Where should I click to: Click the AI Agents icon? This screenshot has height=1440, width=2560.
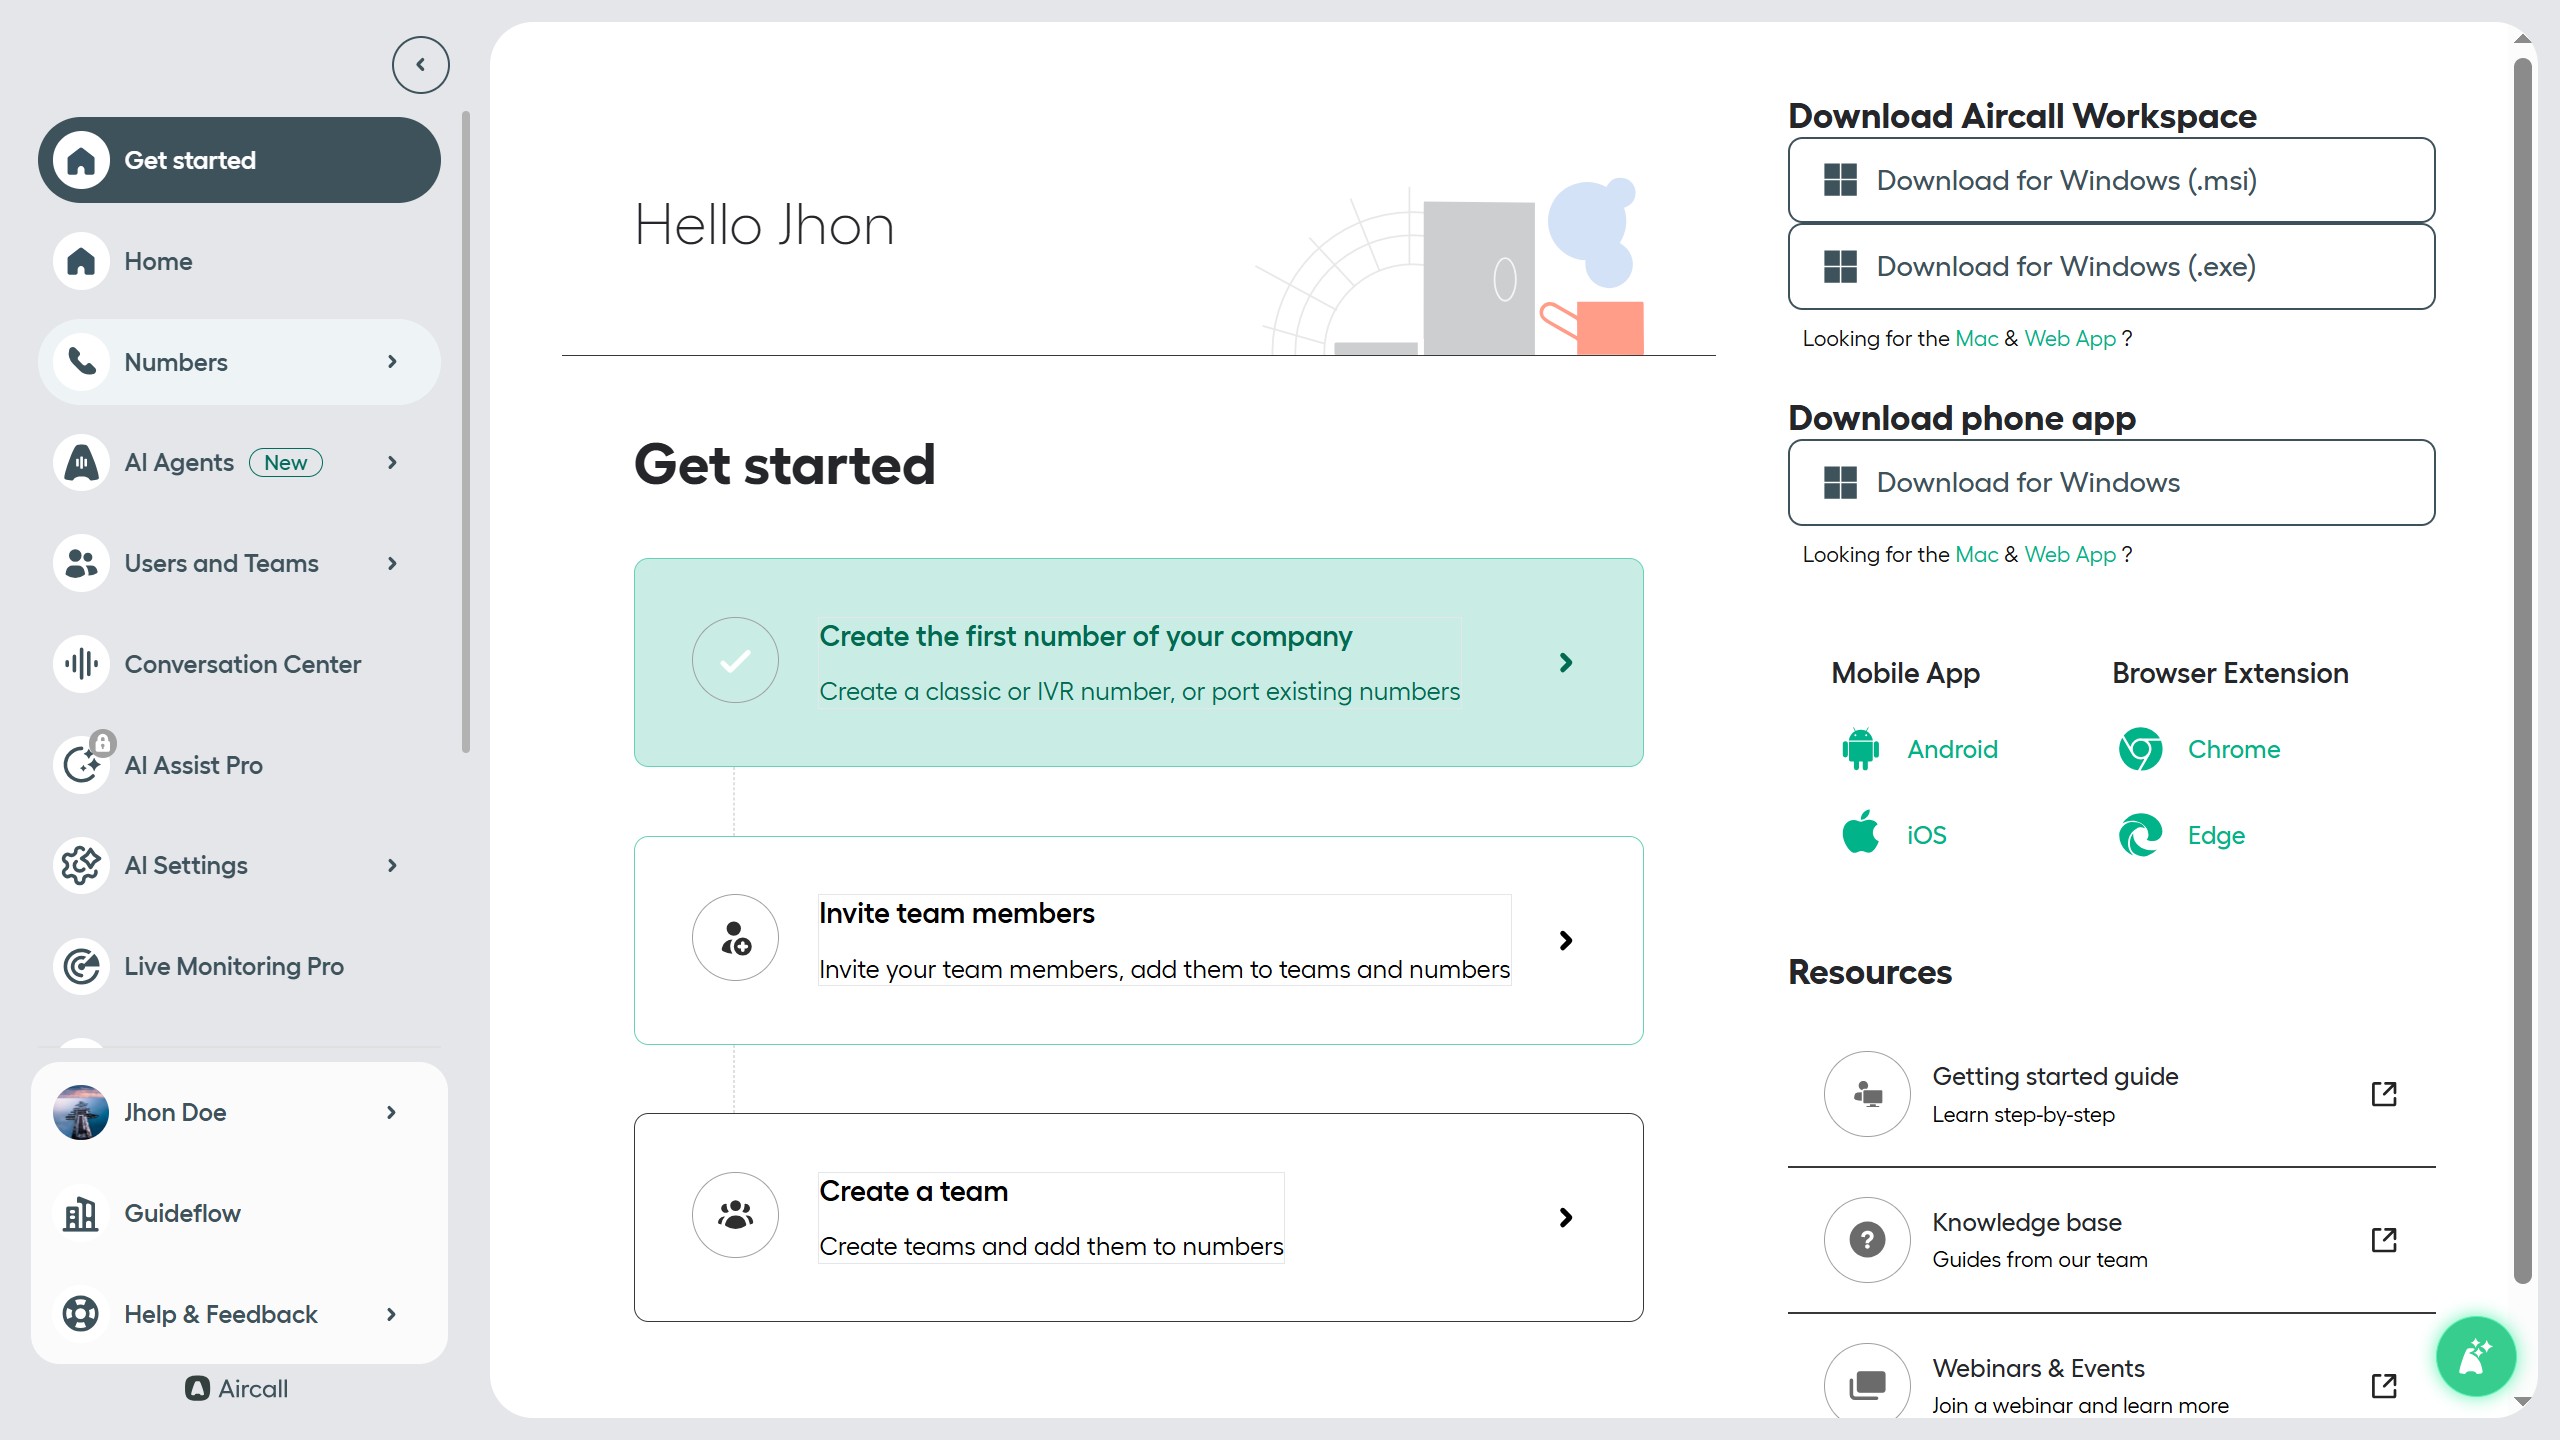81,463
